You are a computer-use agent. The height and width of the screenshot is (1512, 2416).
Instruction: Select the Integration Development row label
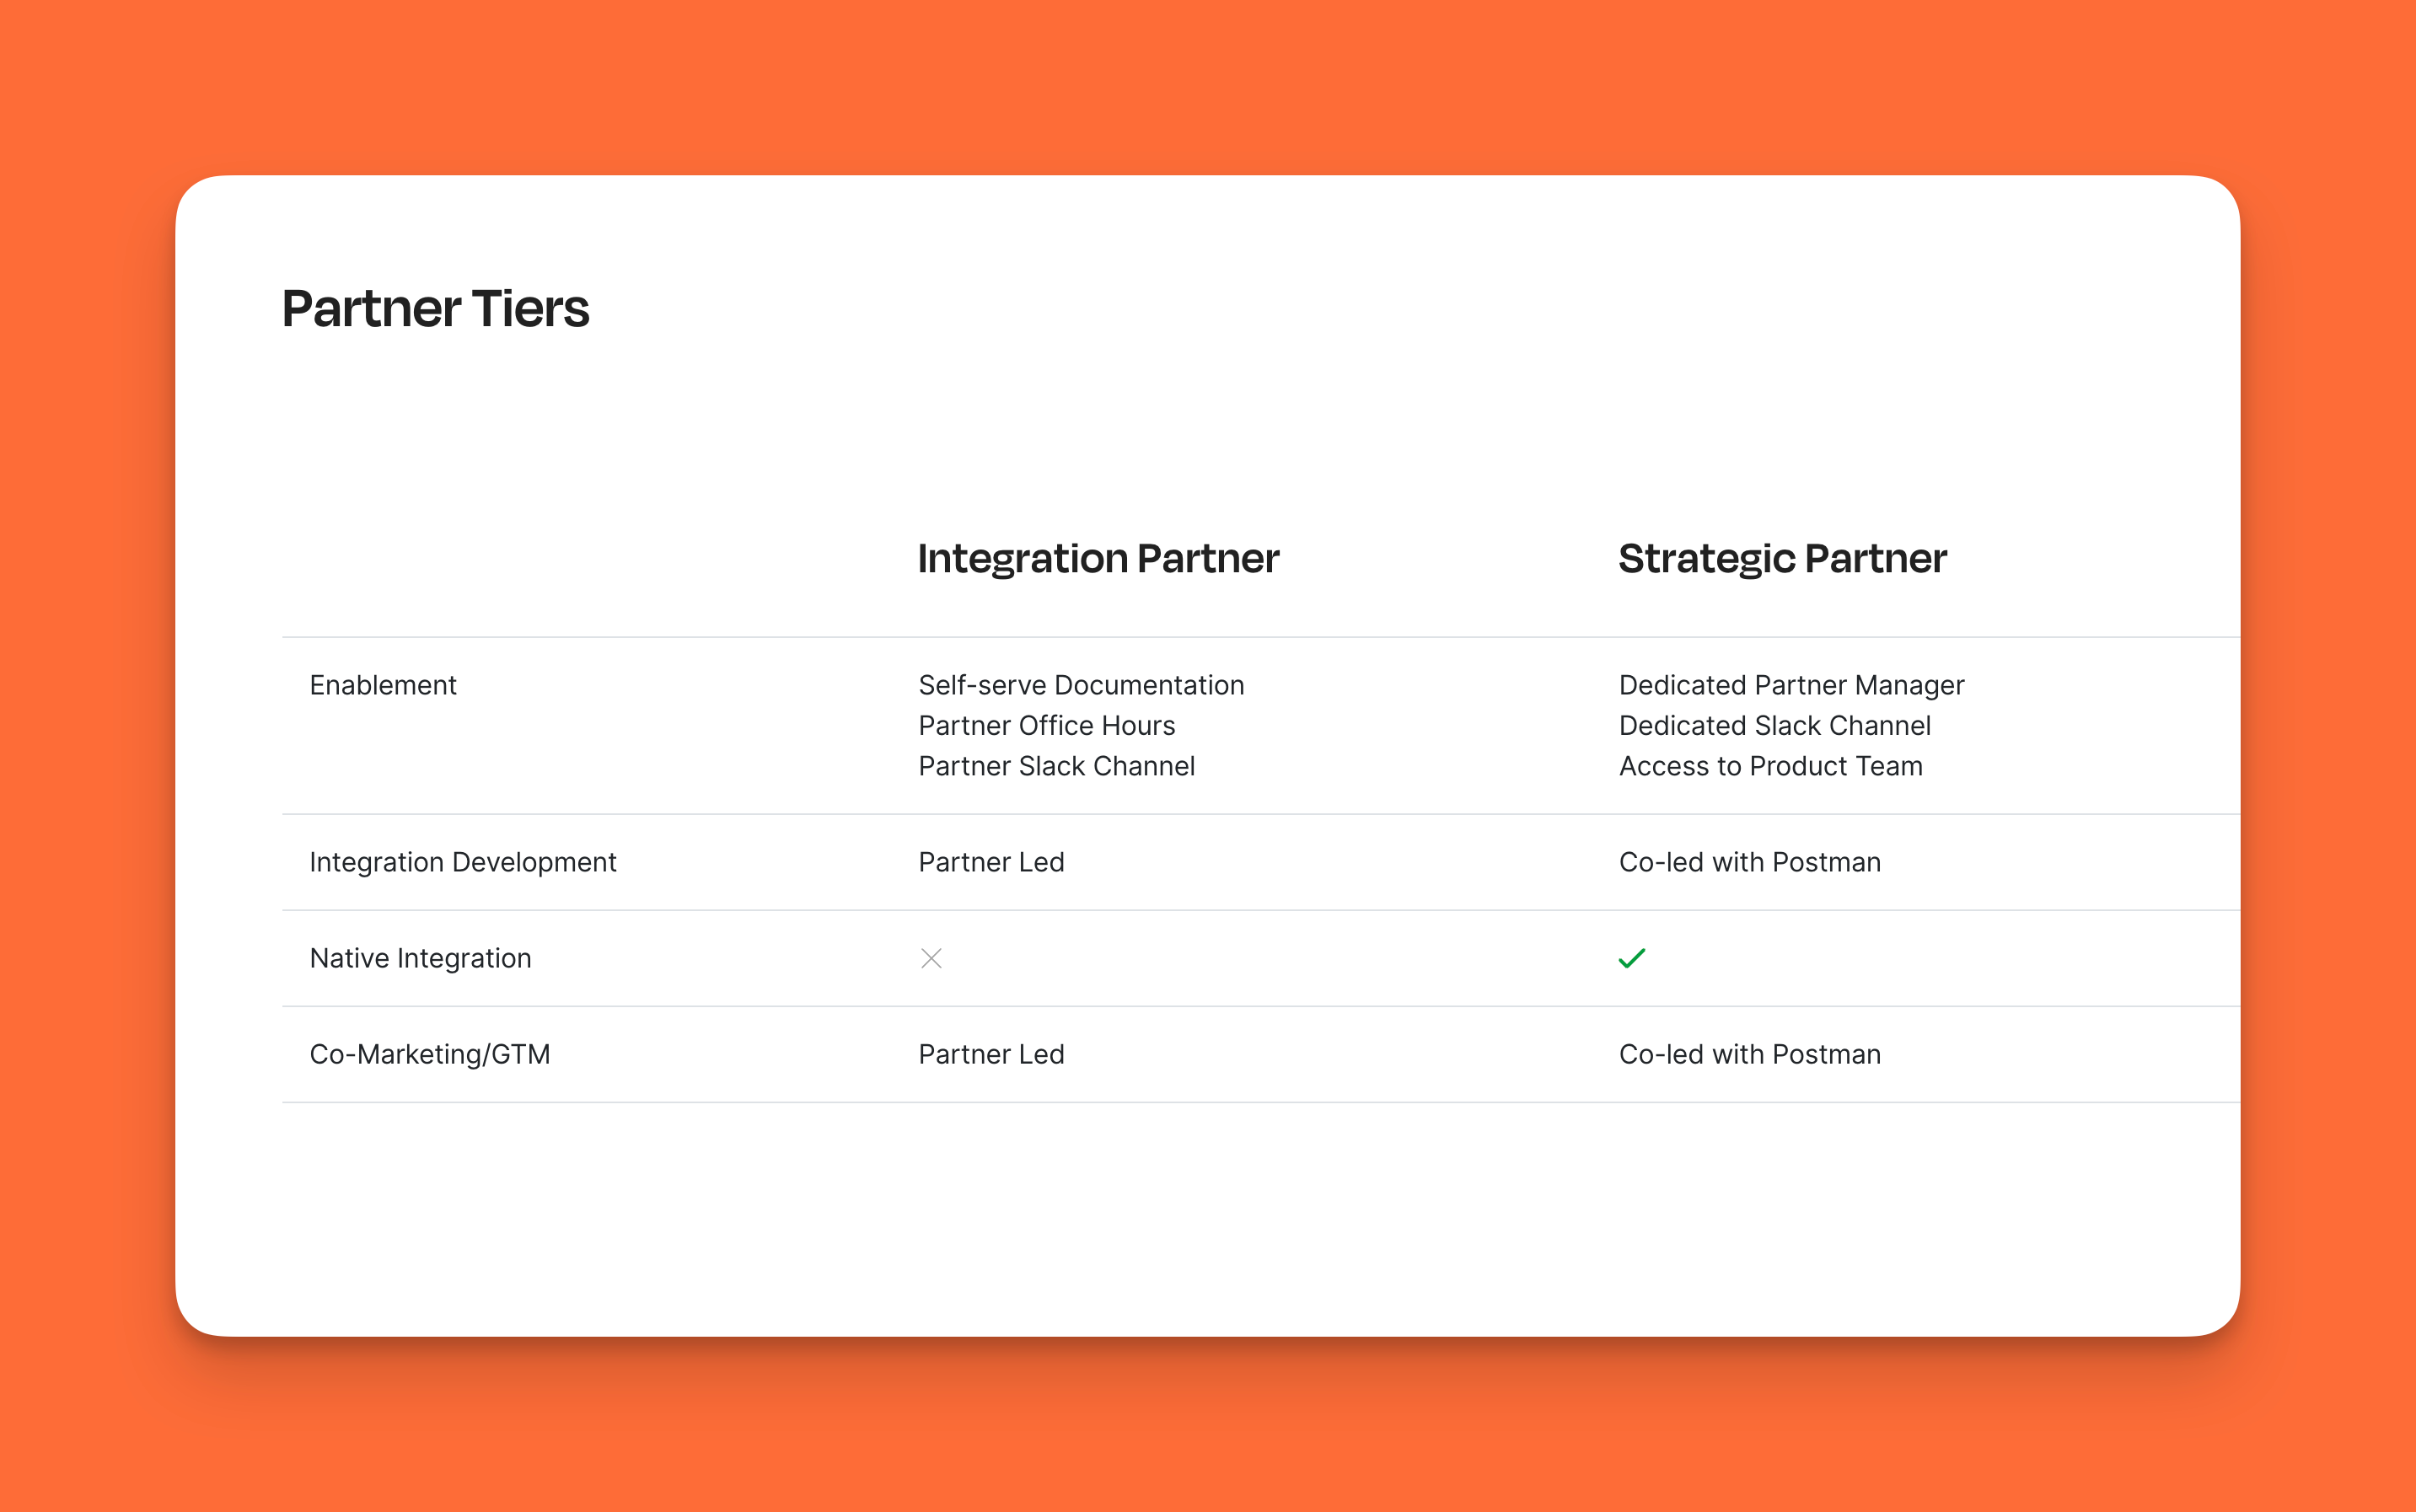click(x=463, y=862)
